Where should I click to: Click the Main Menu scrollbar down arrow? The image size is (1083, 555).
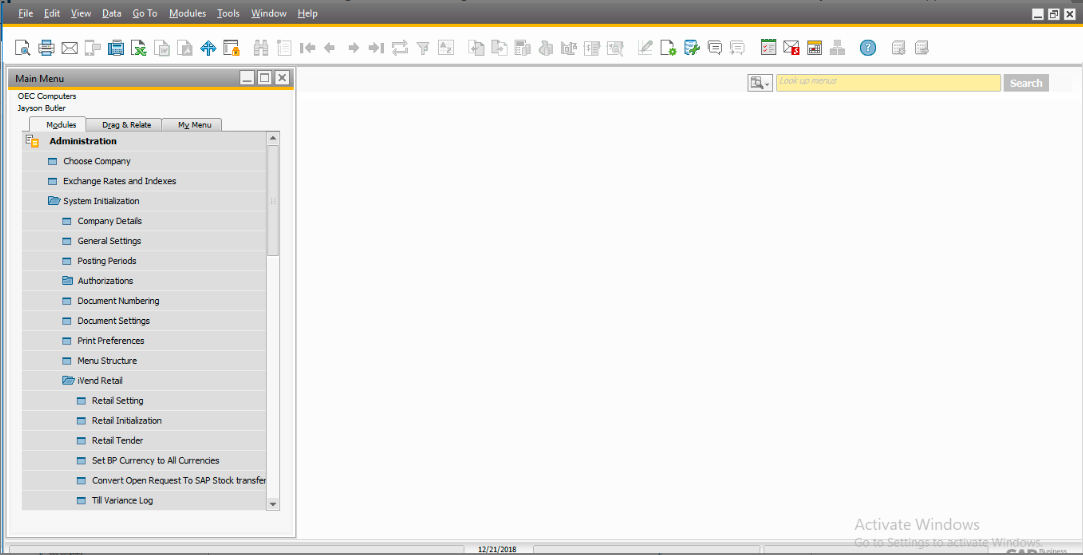click(273, 505)
